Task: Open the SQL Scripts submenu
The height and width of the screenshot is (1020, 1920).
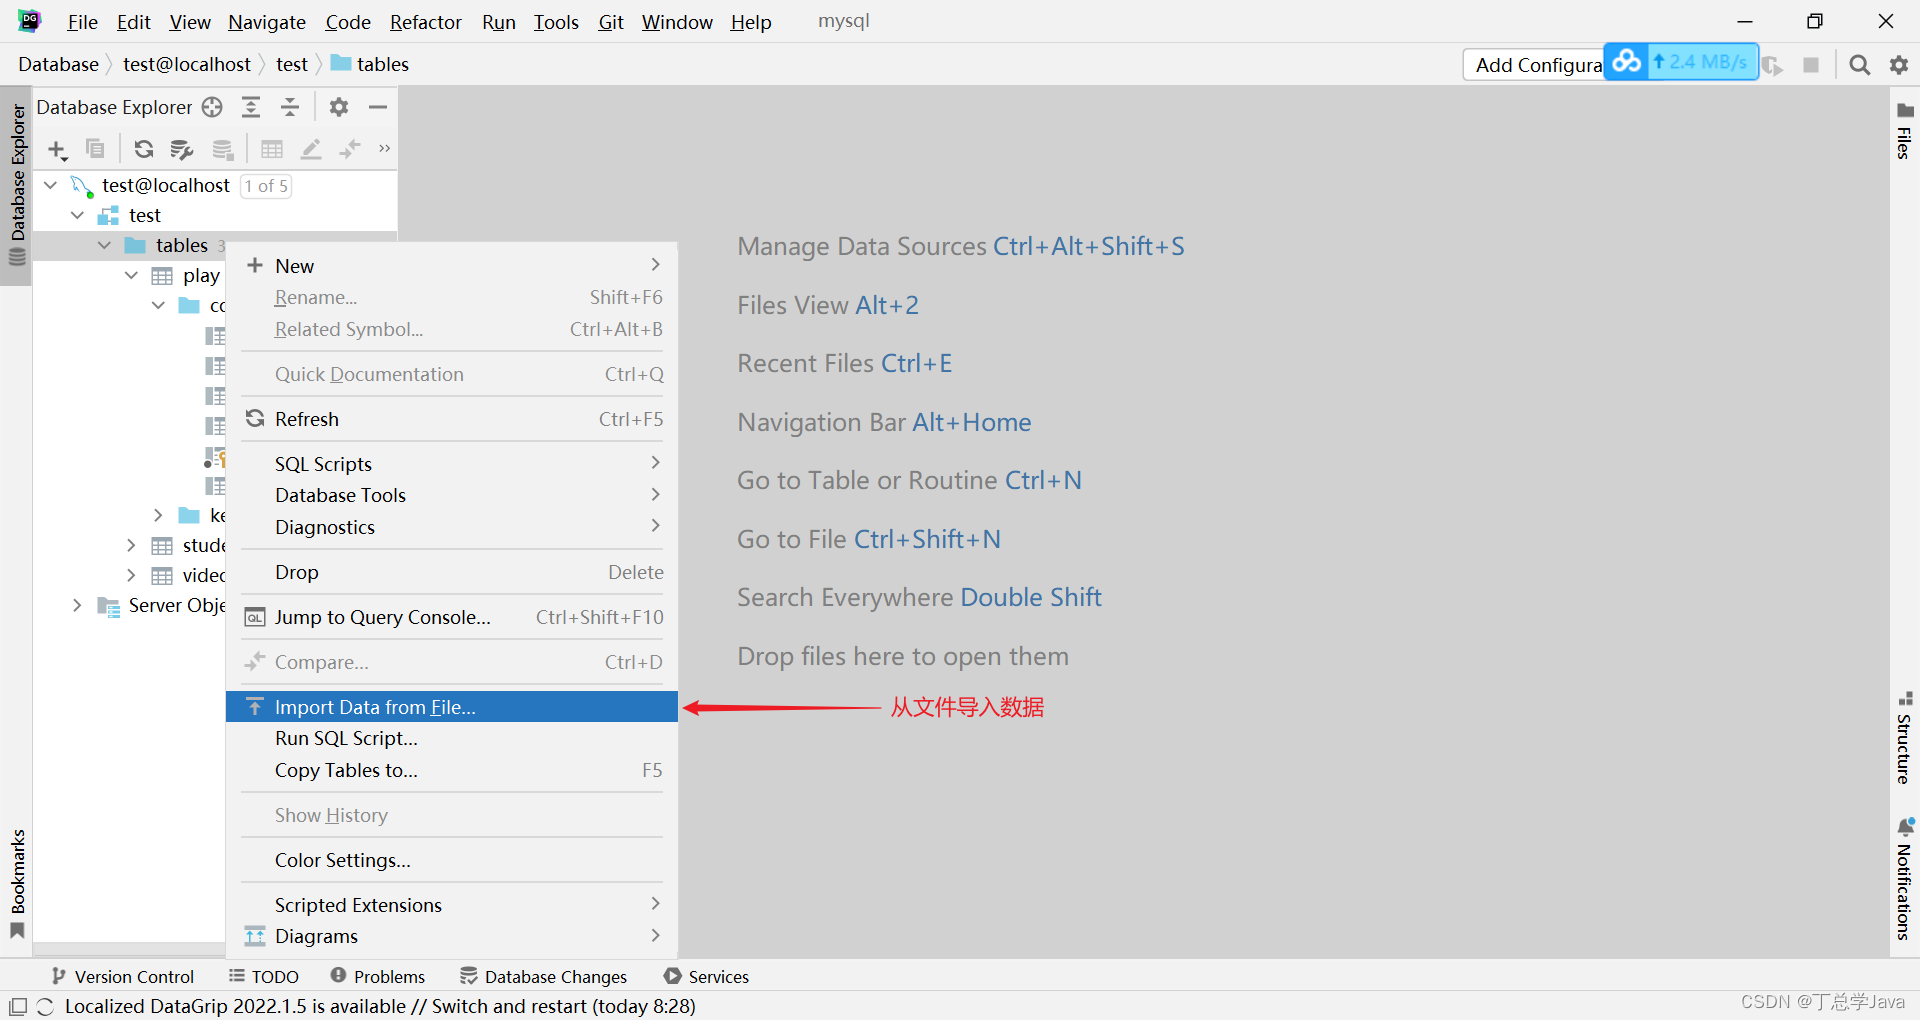Action: pos(452,464)
